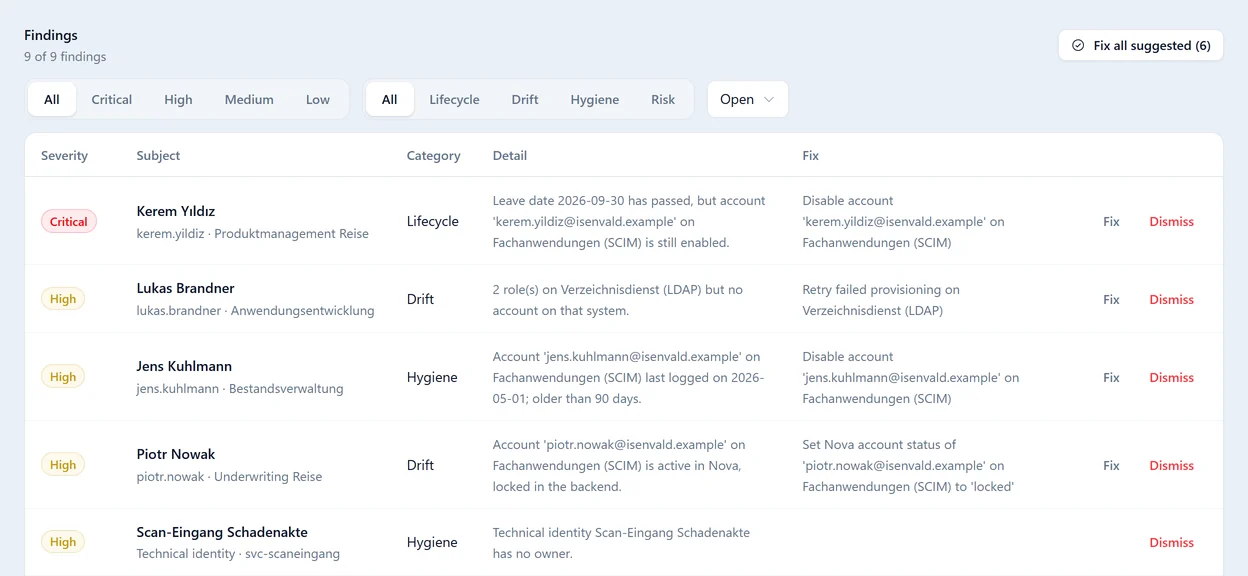Click 'Technical identity · svc-scaneingang' subtext
This screenshot has height=576, width=1248.
point(238,554)
